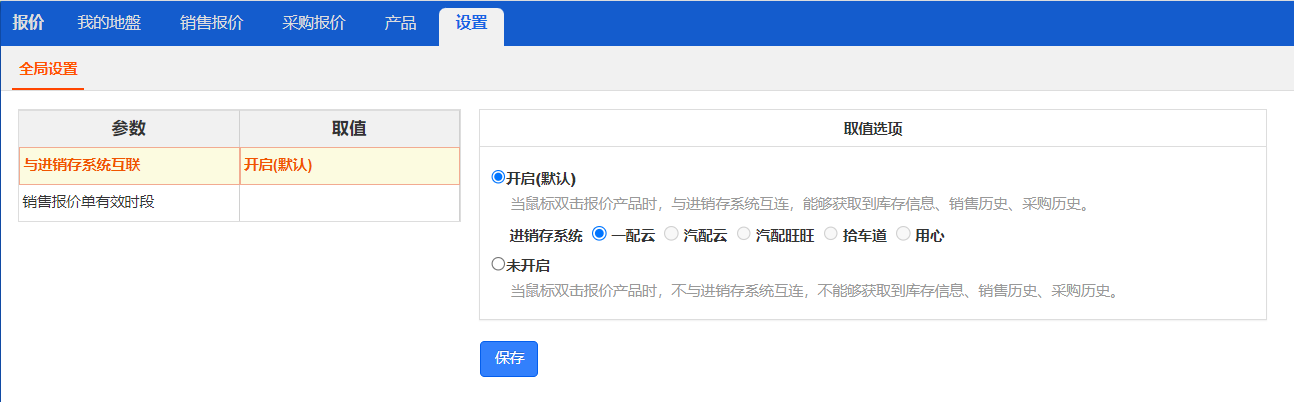Select the 销售报价单有效时段 parameter row
1294x402 pixels.
point(129,202)
